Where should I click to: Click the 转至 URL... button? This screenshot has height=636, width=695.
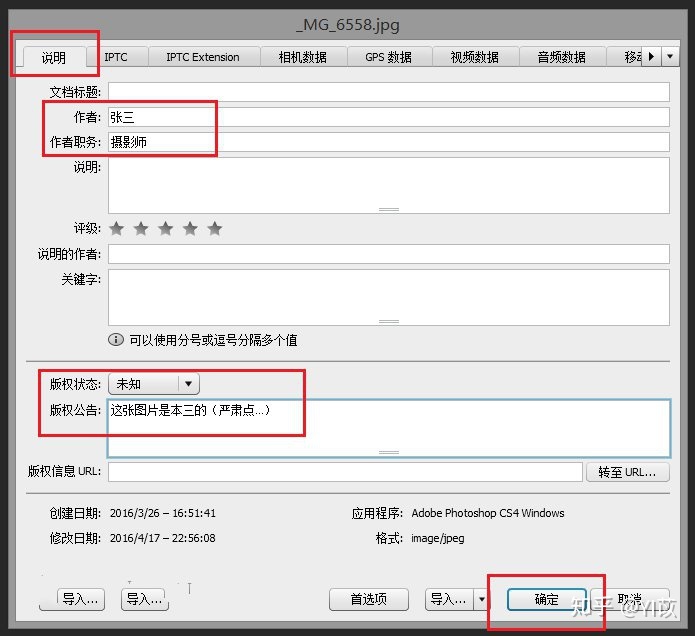click(627, 472)
